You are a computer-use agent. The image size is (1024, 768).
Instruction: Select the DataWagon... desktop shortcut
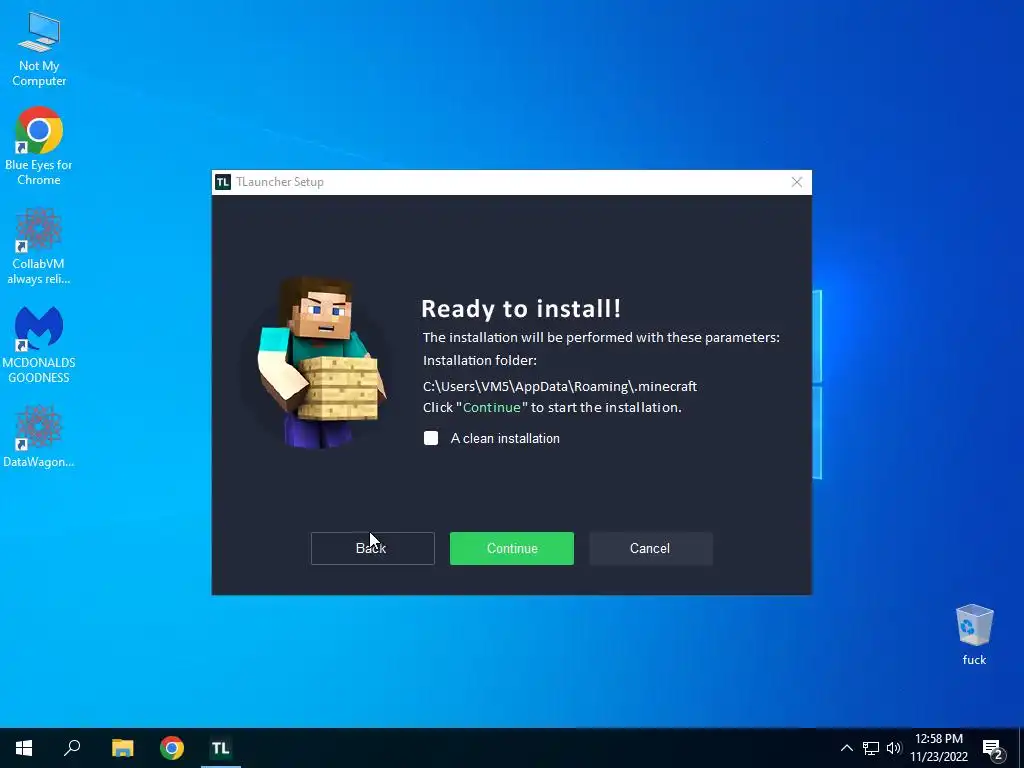coord(39,436)
